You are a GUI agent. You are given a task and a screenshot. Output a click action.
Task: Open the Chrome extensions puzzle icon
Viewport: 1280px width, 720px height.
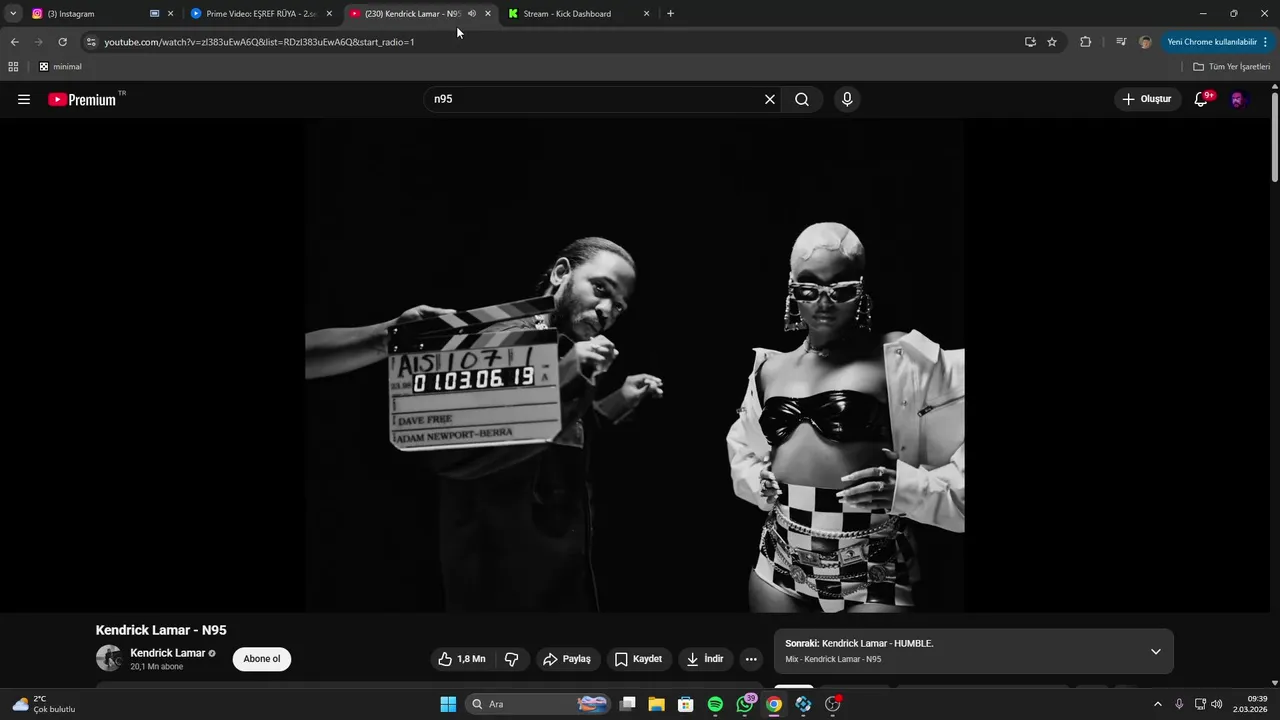(1086, 42)
